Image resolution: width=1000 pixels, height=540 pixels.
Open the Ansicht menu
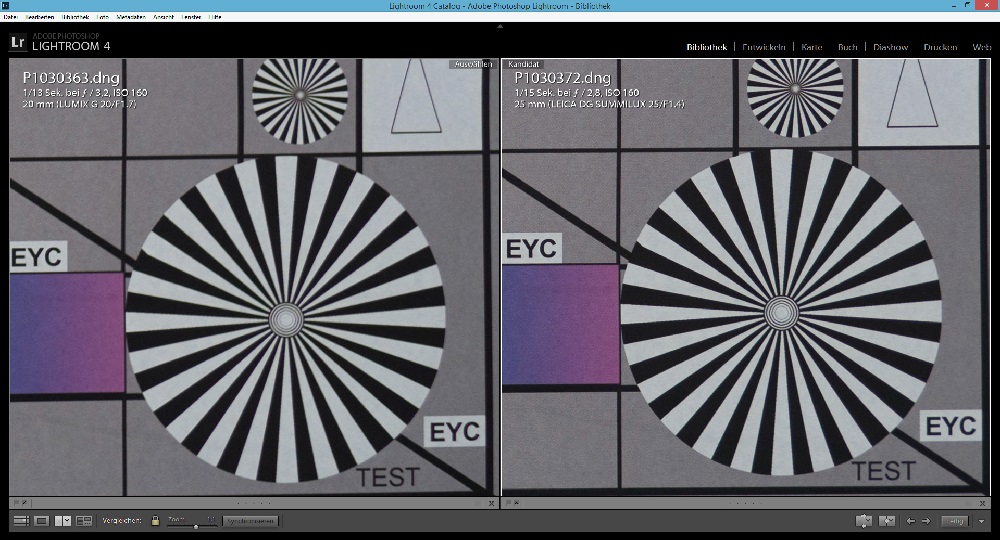[x=163, y=17]
